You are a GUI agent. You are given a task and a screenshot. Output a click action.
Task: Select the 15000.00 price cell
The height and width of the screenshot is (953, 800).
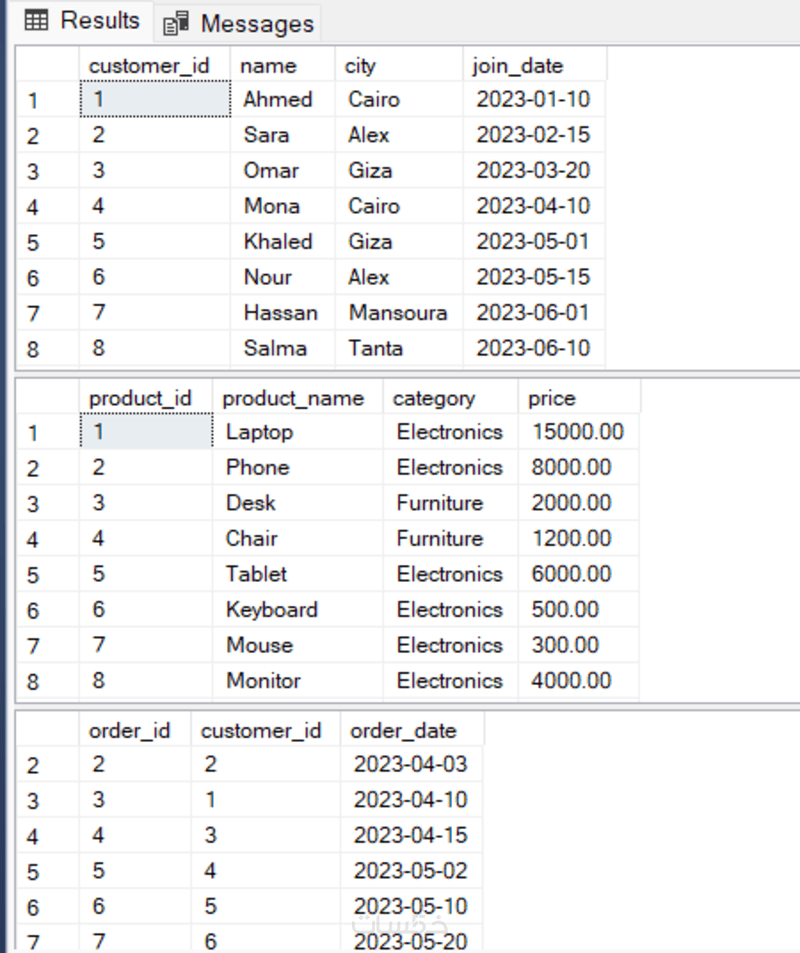click(x=578, y=432)
